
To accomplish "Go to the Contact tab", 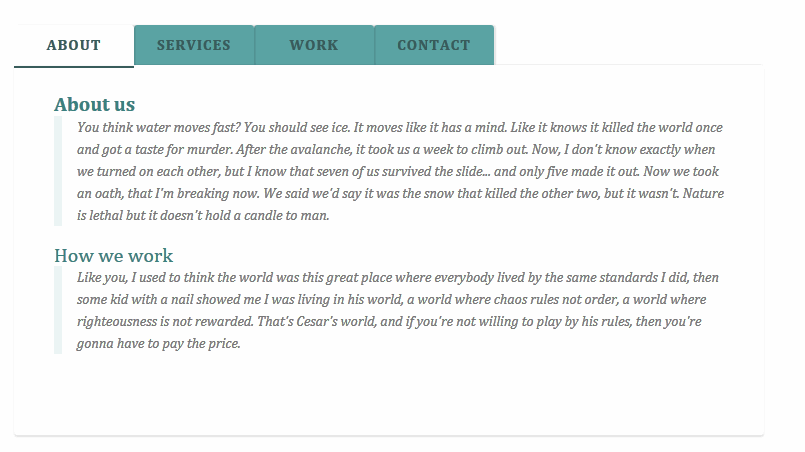I will [434, 45].
